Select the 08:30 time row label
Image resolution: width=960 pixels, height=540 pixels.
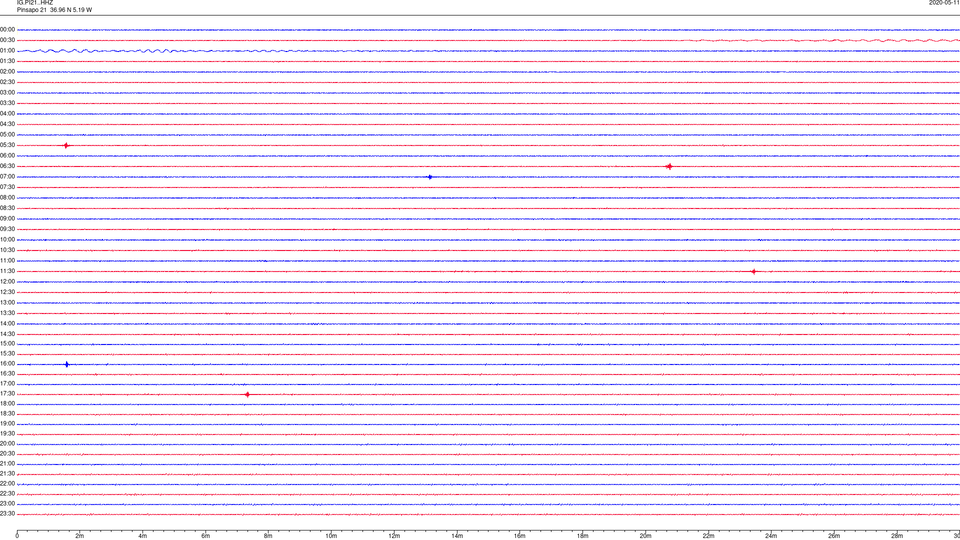pyautogui.click(x=8, y=208)
